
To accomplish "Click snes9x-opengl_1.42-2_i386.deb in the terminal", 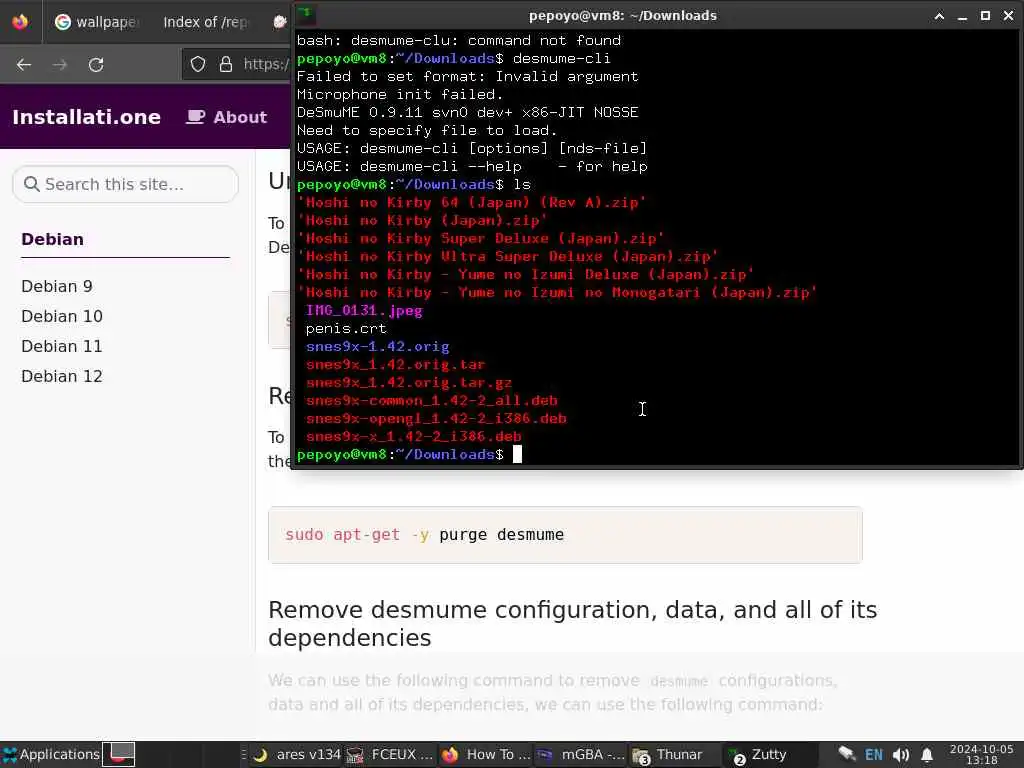I will [436, 419].
